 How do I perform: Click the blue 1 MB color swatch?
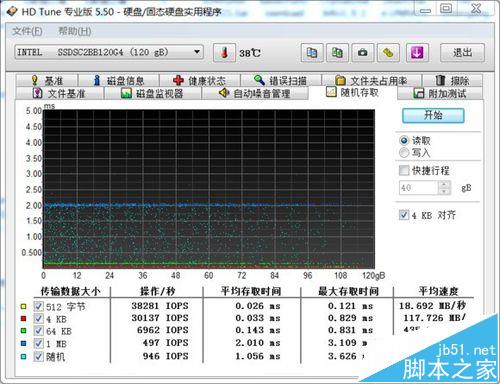[x=23, y=343]
